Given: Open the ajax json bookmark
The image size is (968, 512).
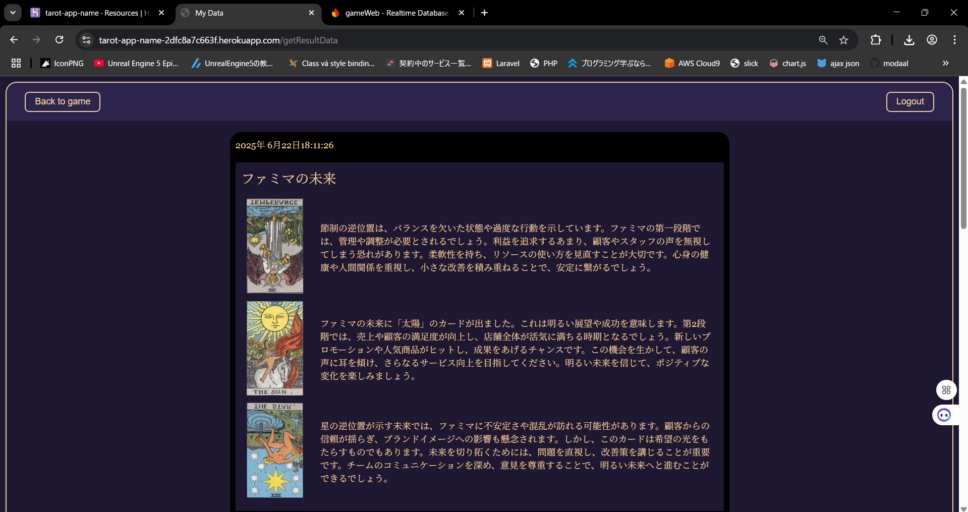Looking at the screenshot, I should coord(838,63).
